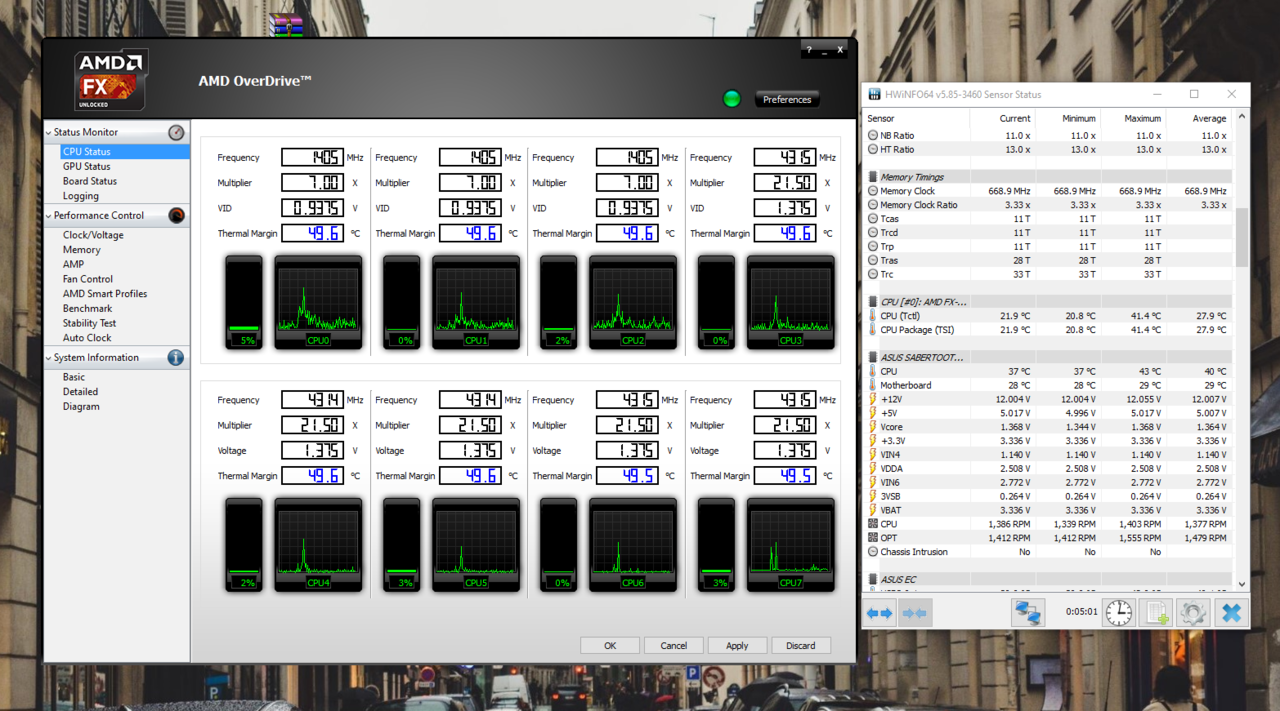Image resolution: width=1280 pixels, height=711 pixels.
Task: Click the CPU6 thermal margin readout
Action: 628,476
